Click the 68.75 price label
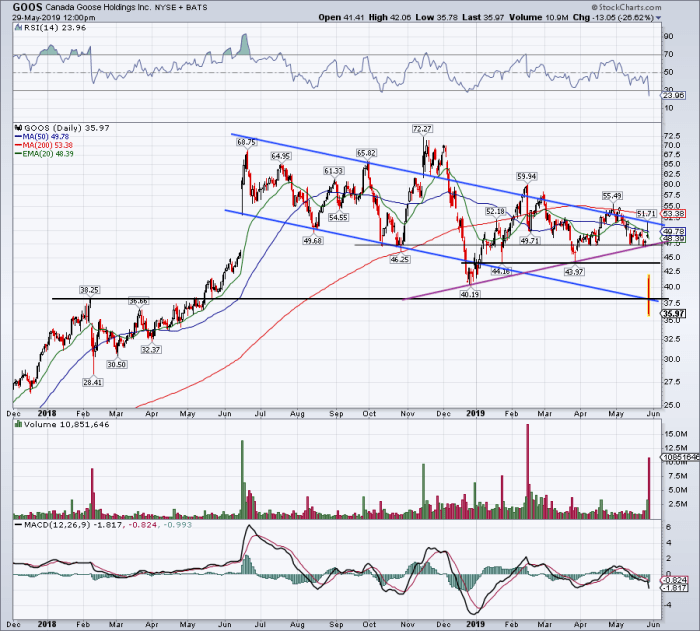The image size is (700, 631). pyautogui.click(x=246, y=142)
